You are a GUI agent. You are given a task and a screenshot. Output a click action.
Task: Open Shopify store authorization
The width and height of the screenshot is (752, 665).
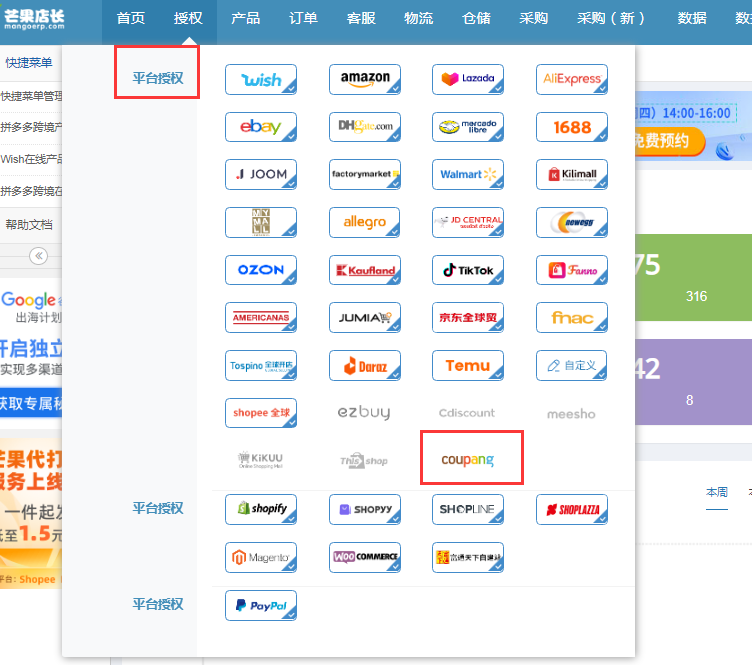coord(261,509)
